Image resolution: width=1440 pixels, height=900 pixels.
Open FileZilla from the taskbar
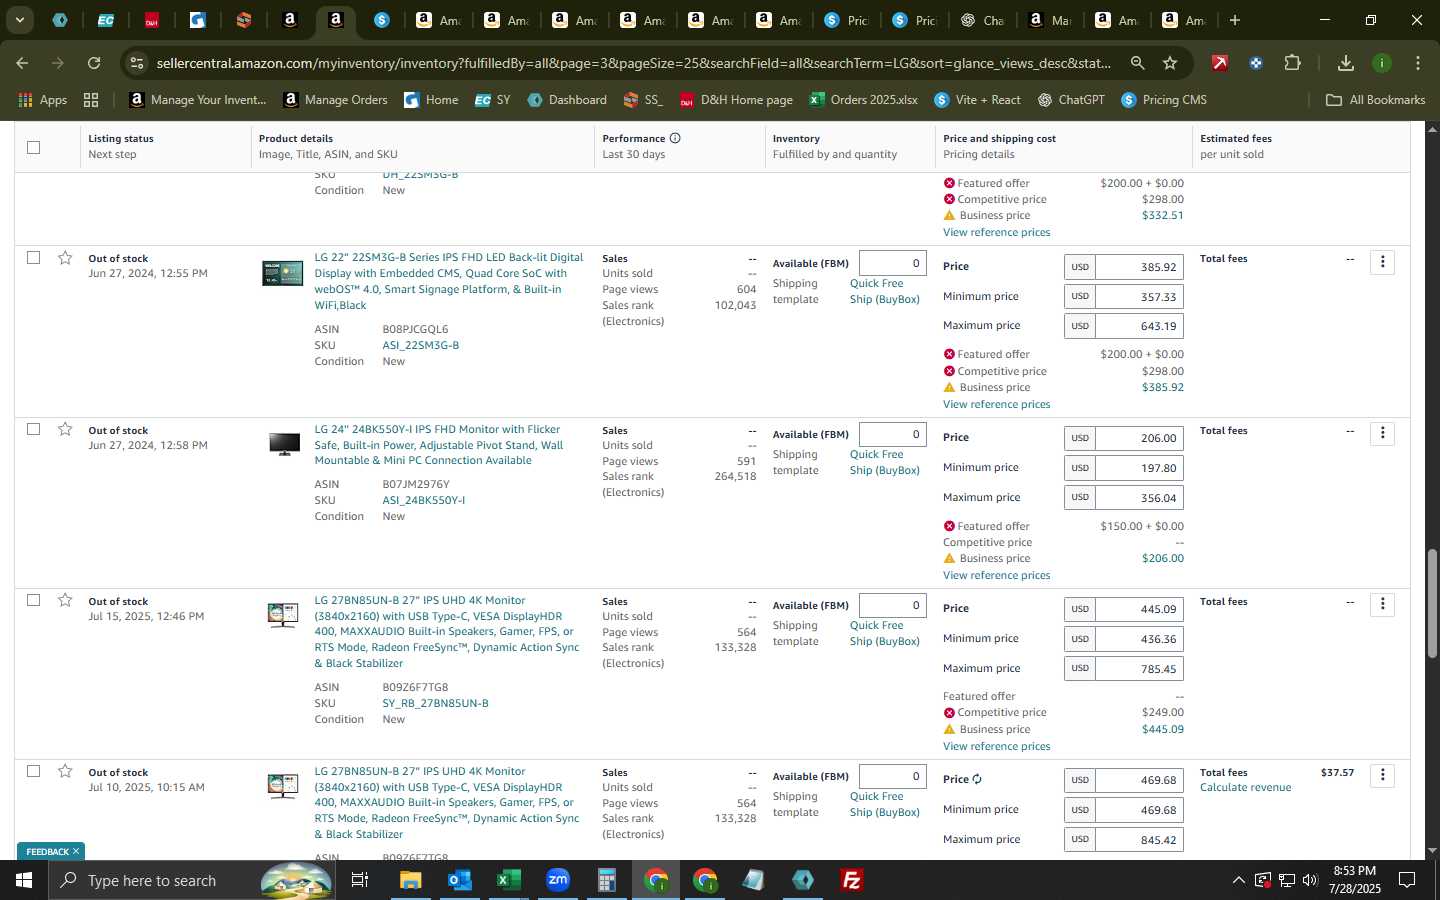click(x=852, y=880)
